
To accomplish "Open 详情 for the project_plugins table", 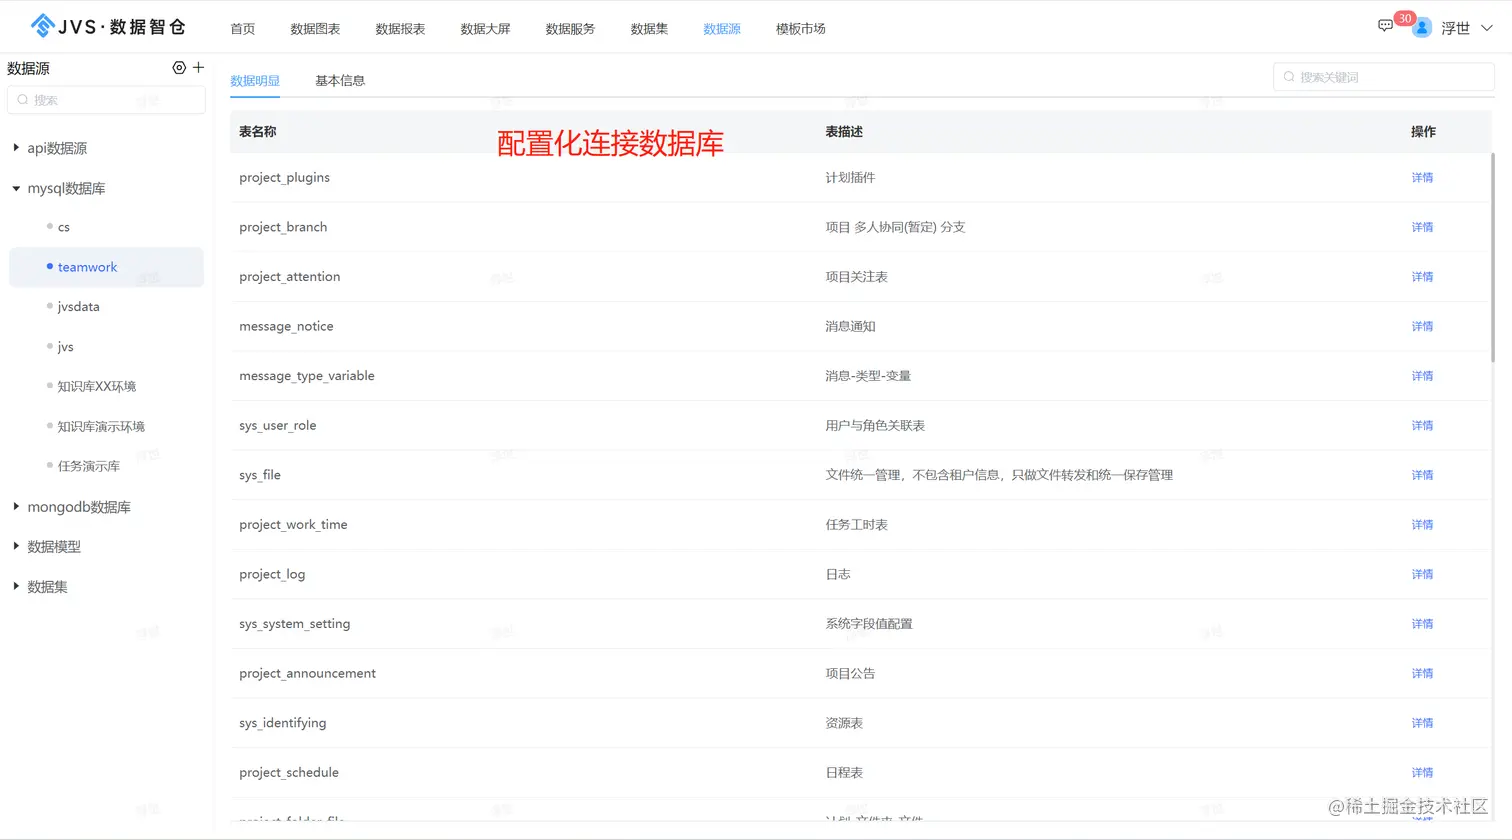I will pyautogui.click(x=1421, y=177).
